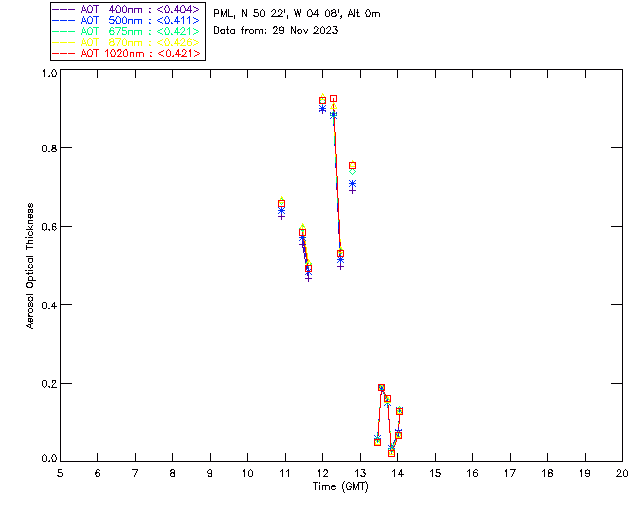Screen dimensions: 640x512
Task: Click the x-axis label 8
Action: point(173,473)
